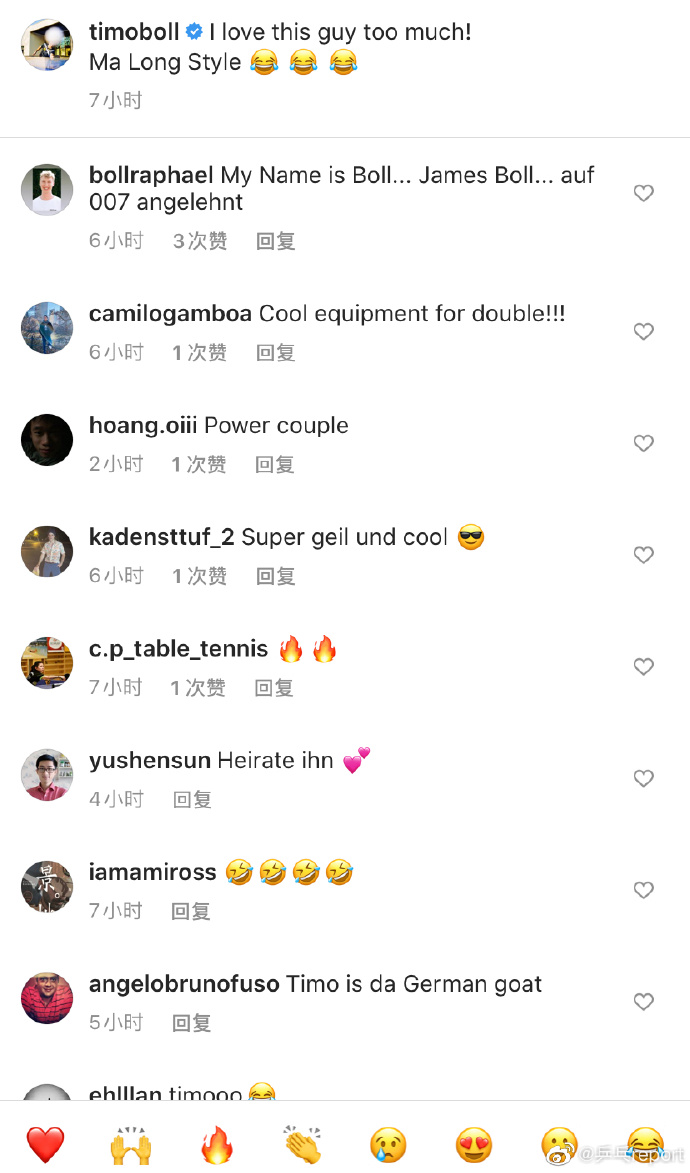Insert raised hands emoji reaction

[131, 1145]
